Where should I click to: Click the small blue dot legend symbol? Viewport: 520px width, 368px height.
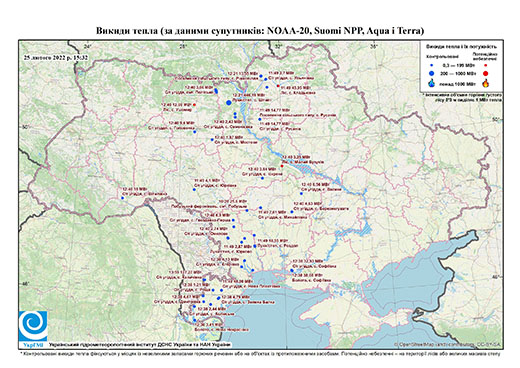tap(432, 65)
